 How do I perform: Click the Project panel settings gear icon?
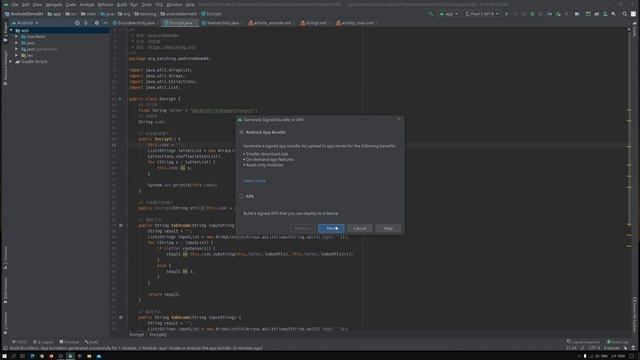(97, 23)
